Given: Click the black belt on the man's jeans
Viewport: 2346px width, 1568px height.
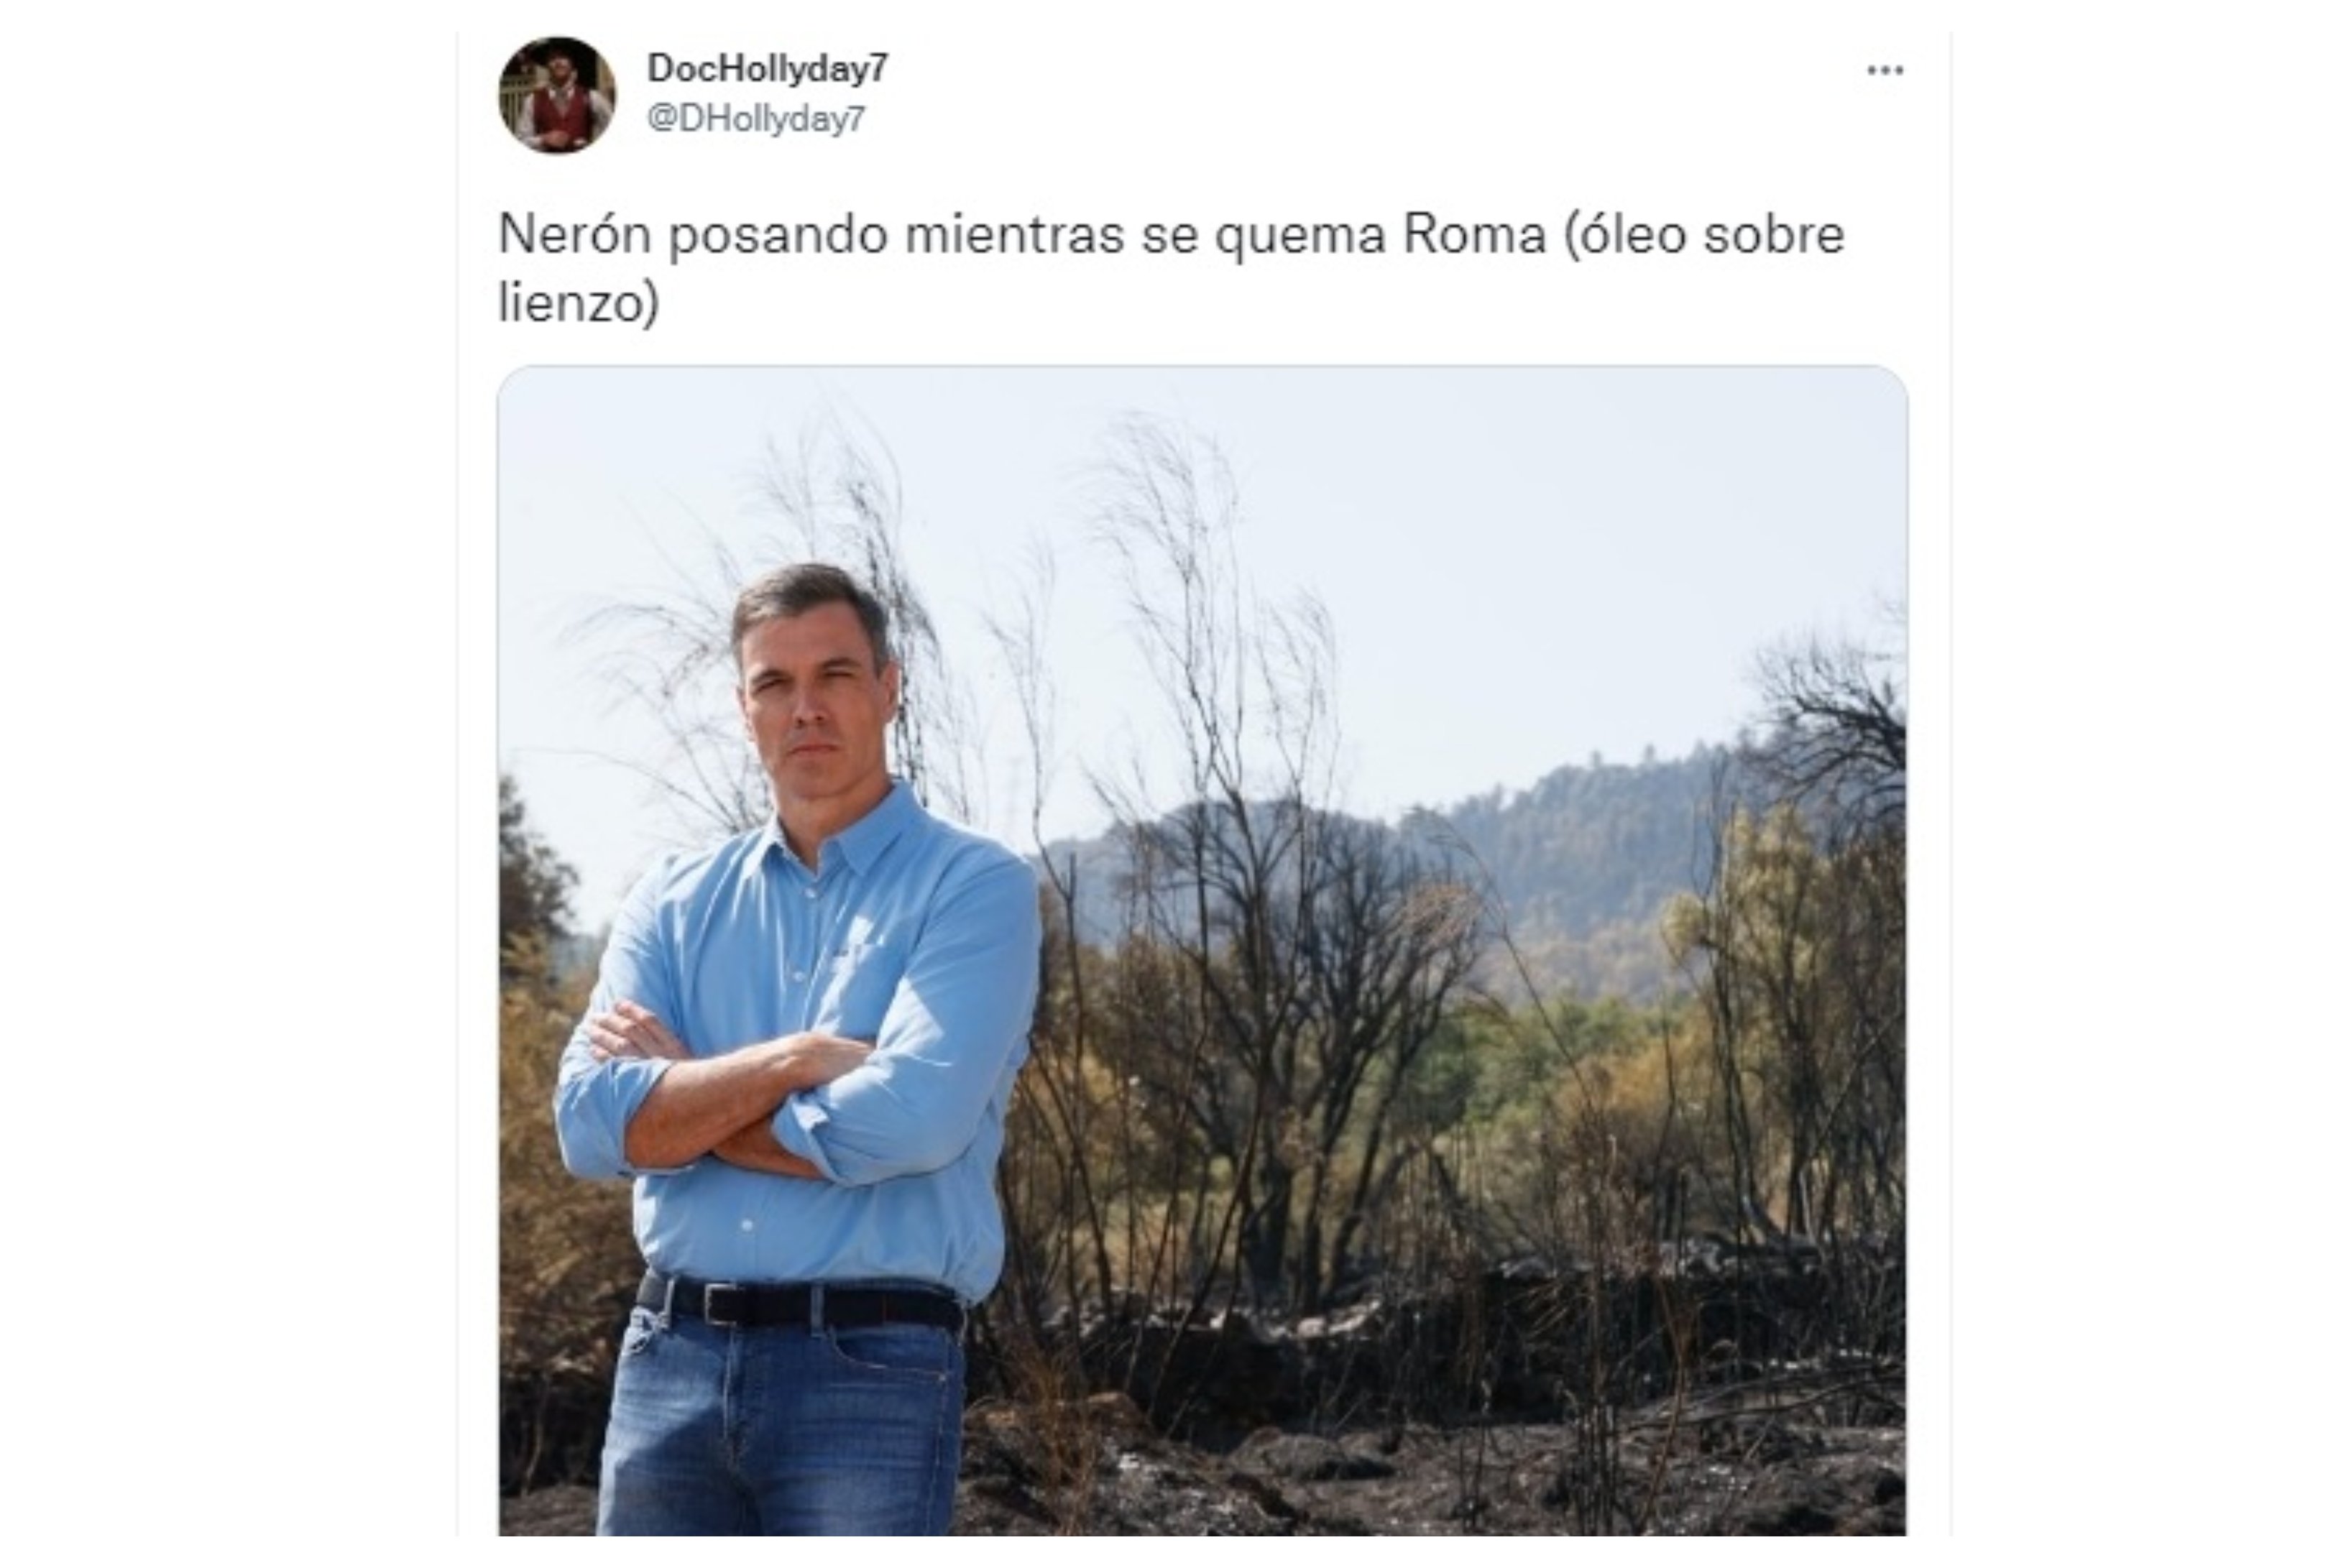Looking at the screenshot, I should [800, 1304].
